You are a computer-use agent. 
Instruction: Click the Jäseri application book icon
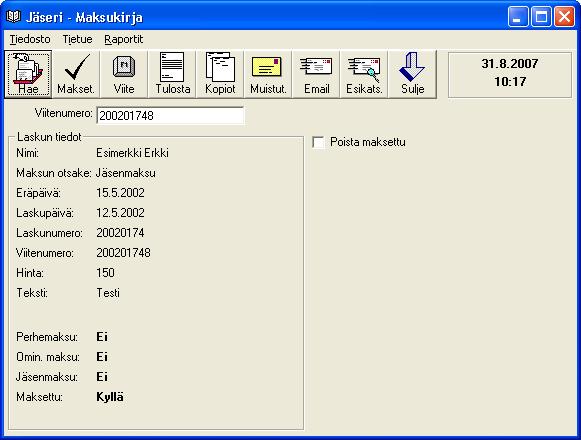(14, 17)
